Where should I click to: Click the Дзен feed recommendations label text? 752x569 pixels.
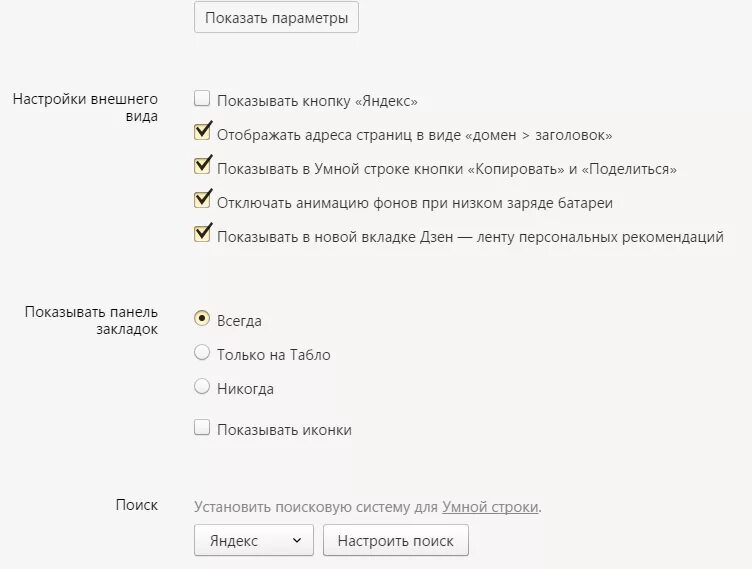tap(470, 237)
